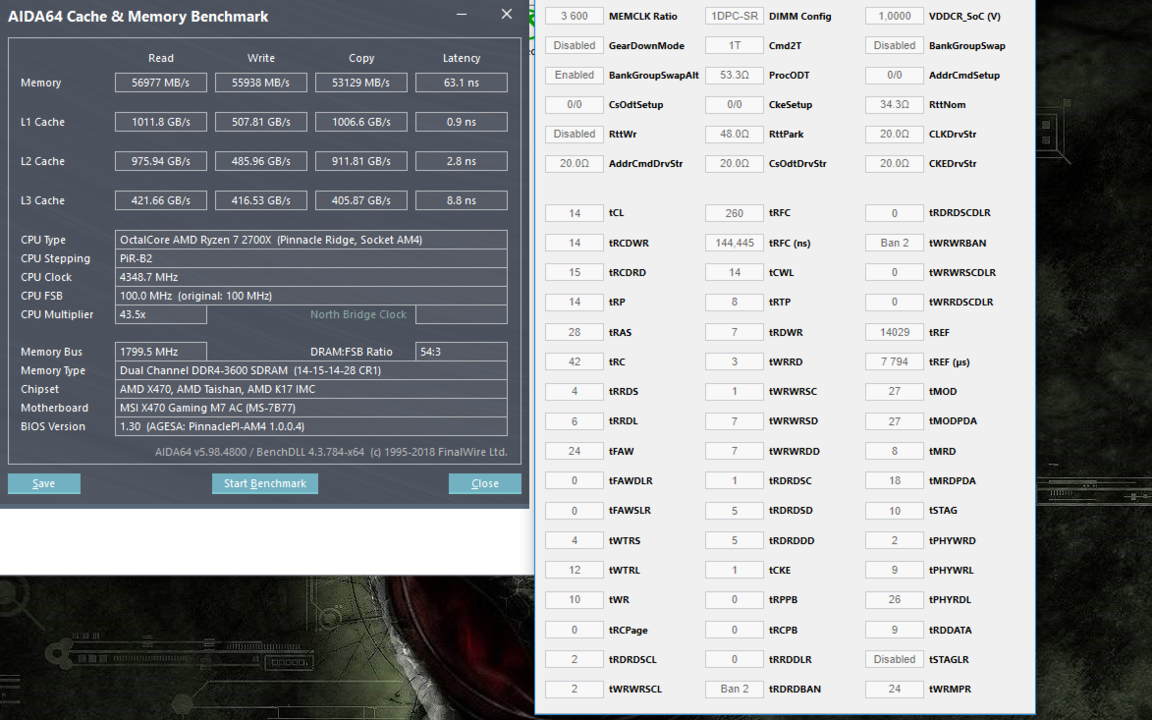
Task: Select the Memory Latency value 63.1 ns
Action: point(461,82)
